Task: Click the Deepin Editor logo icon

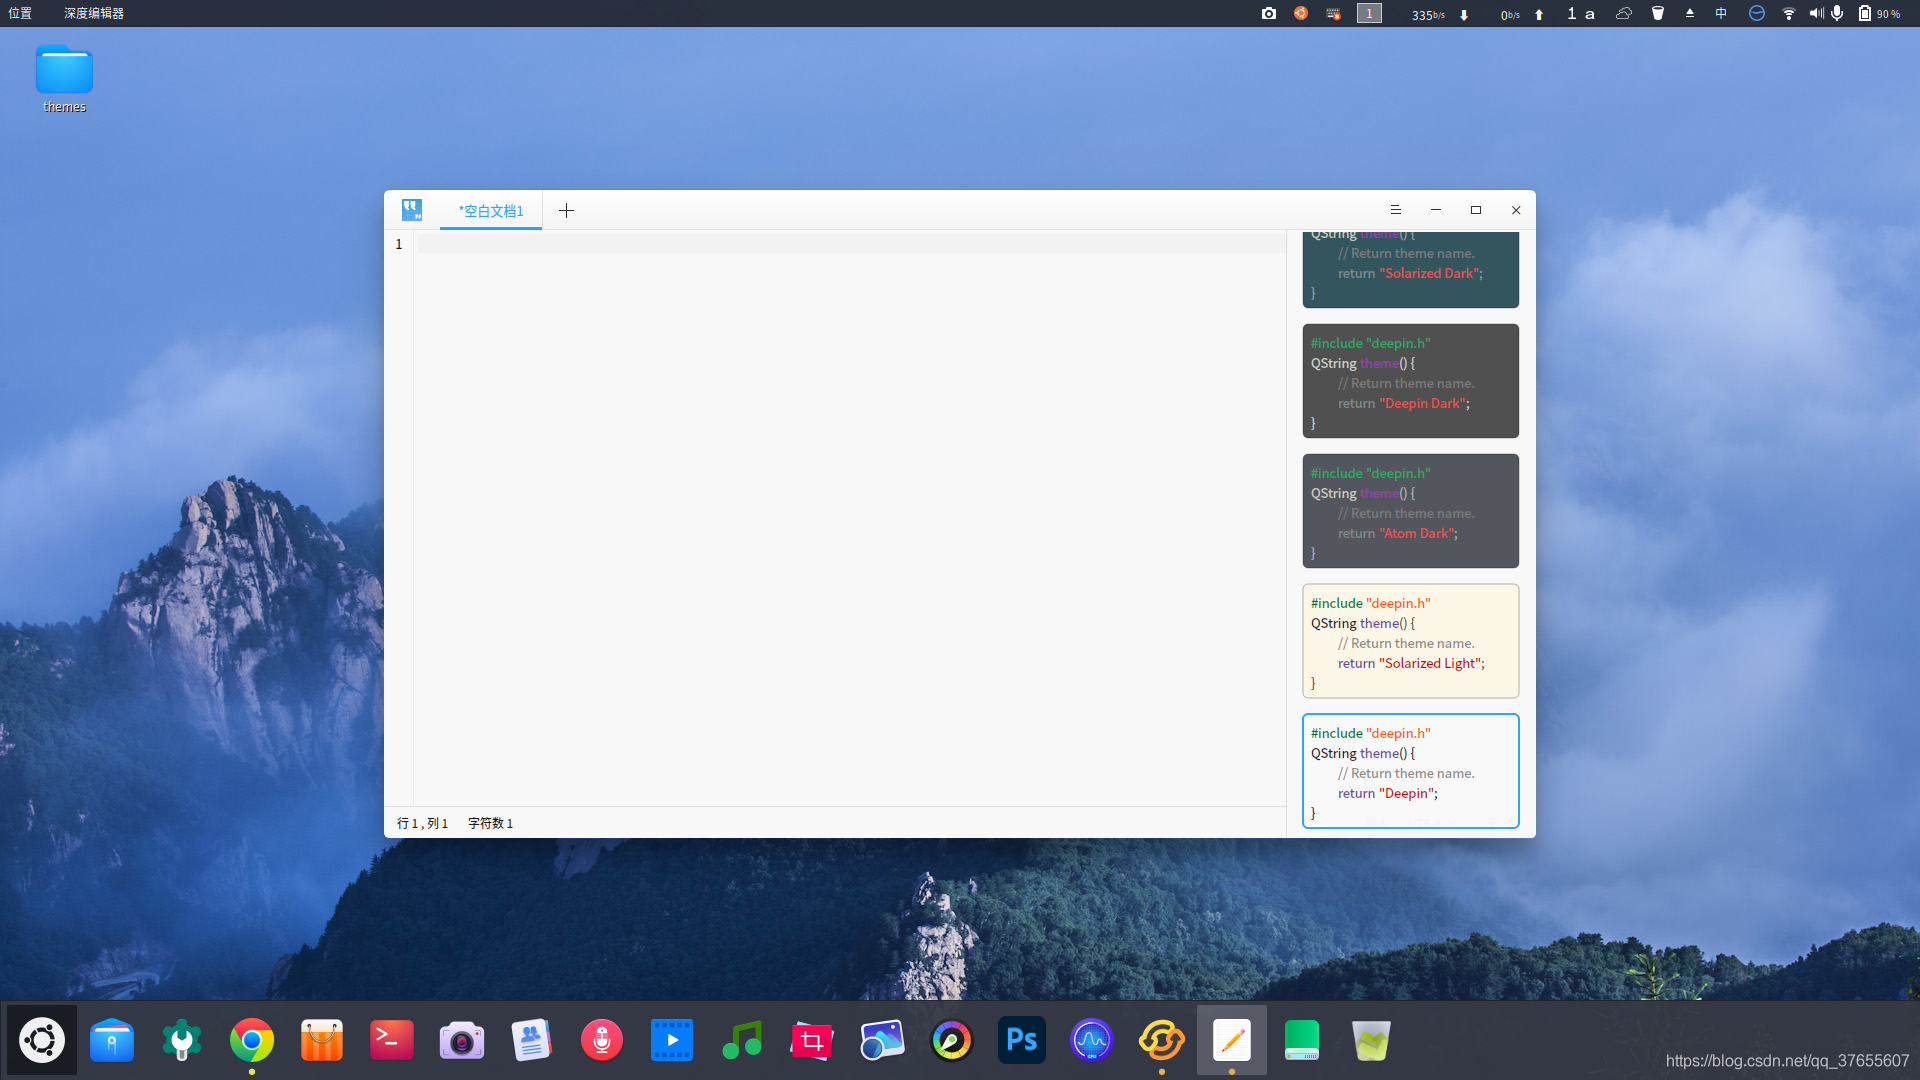Action: point(412,210)
